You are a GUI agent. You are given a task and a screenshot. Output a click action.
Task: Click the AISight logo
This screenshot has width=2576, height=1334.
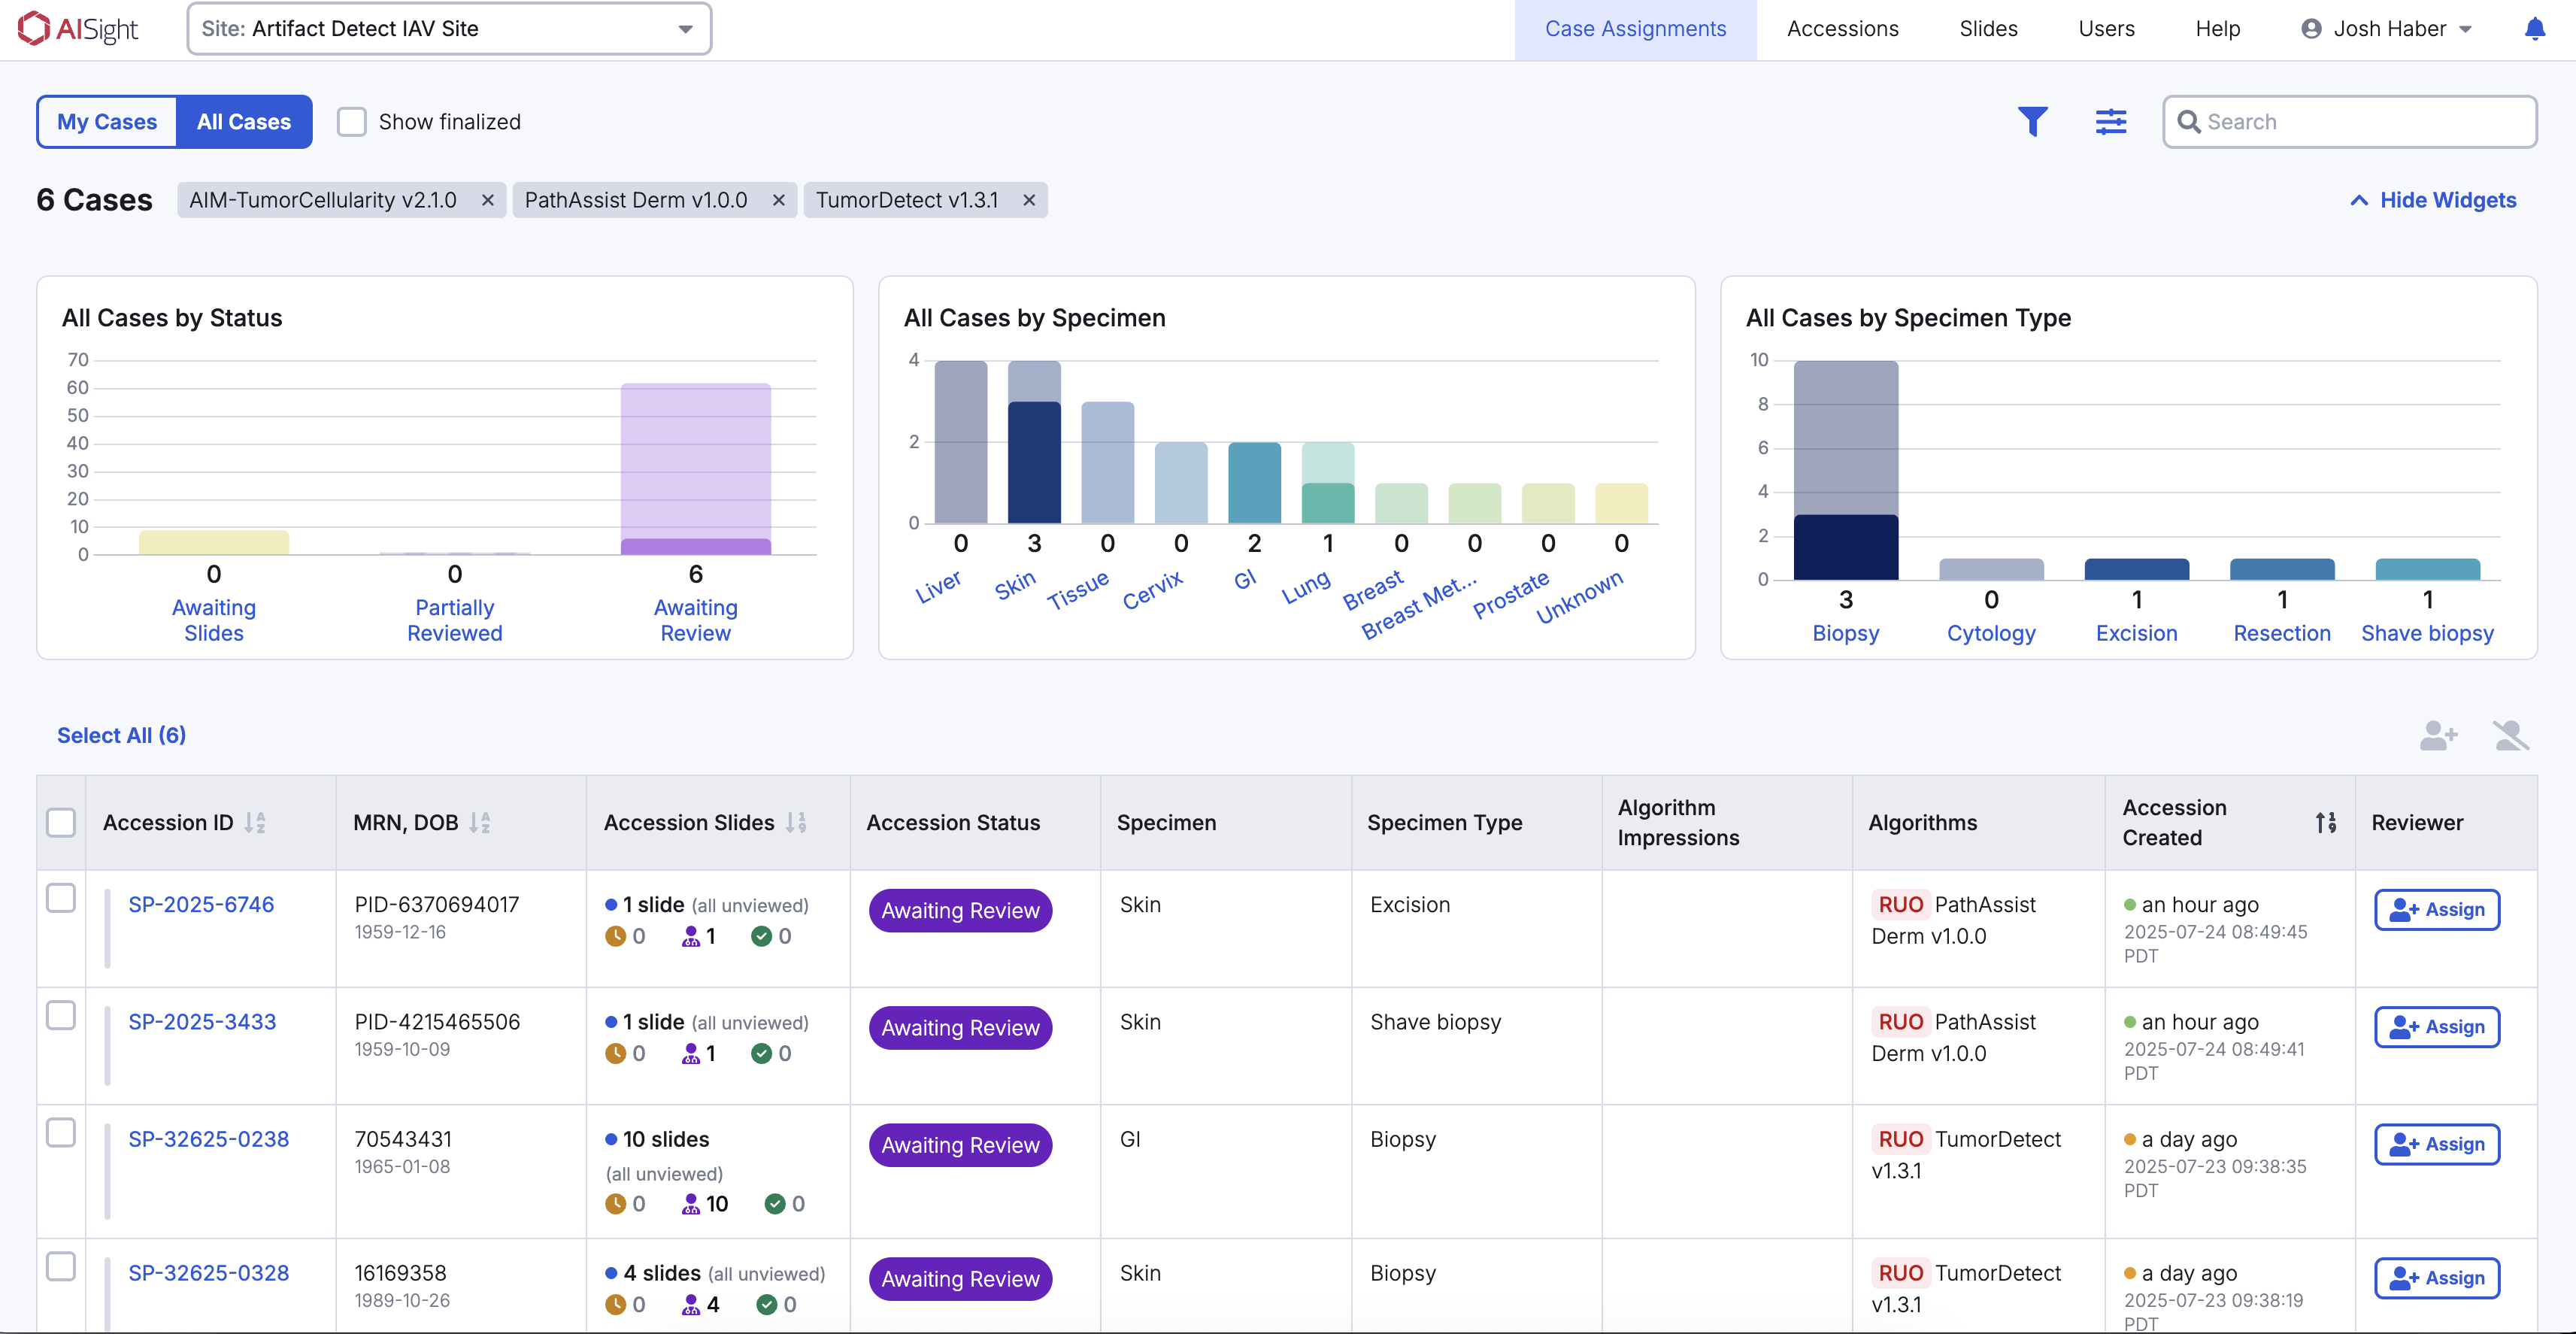pyautogui.click(x=78, y=28)
